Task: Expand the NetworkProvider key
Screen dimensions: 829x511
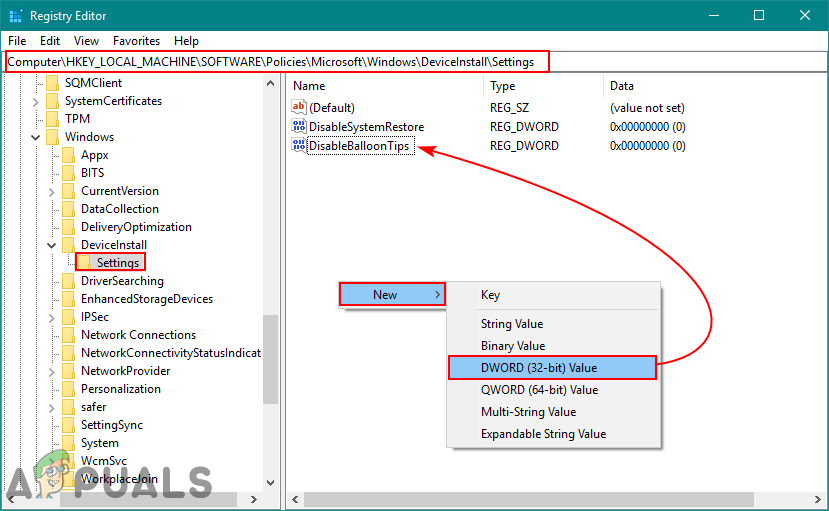Action: click(51, 371)
